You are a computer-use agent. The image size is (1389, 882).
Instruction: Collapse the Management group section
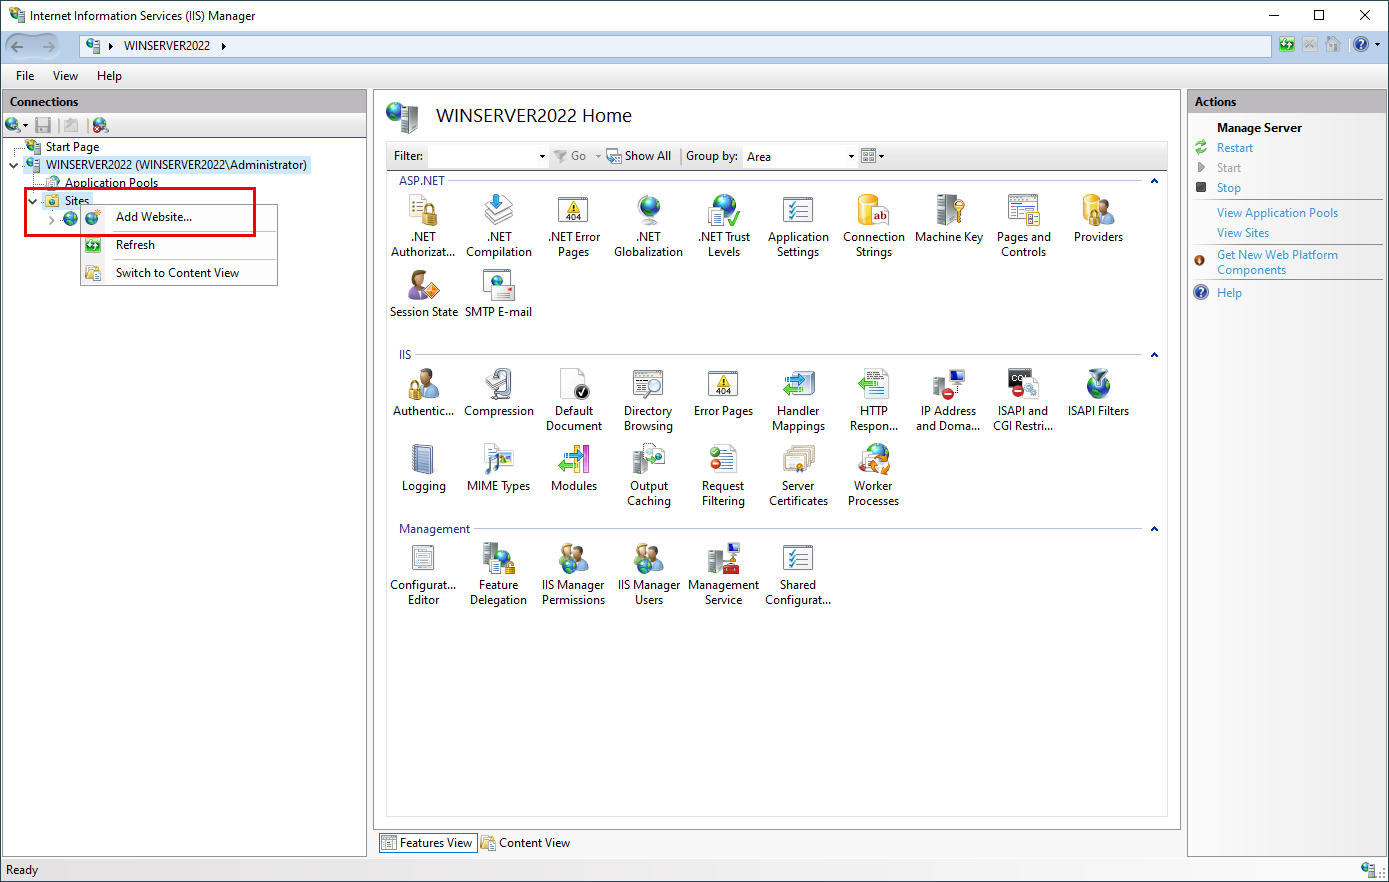(x=1154, y=529)
